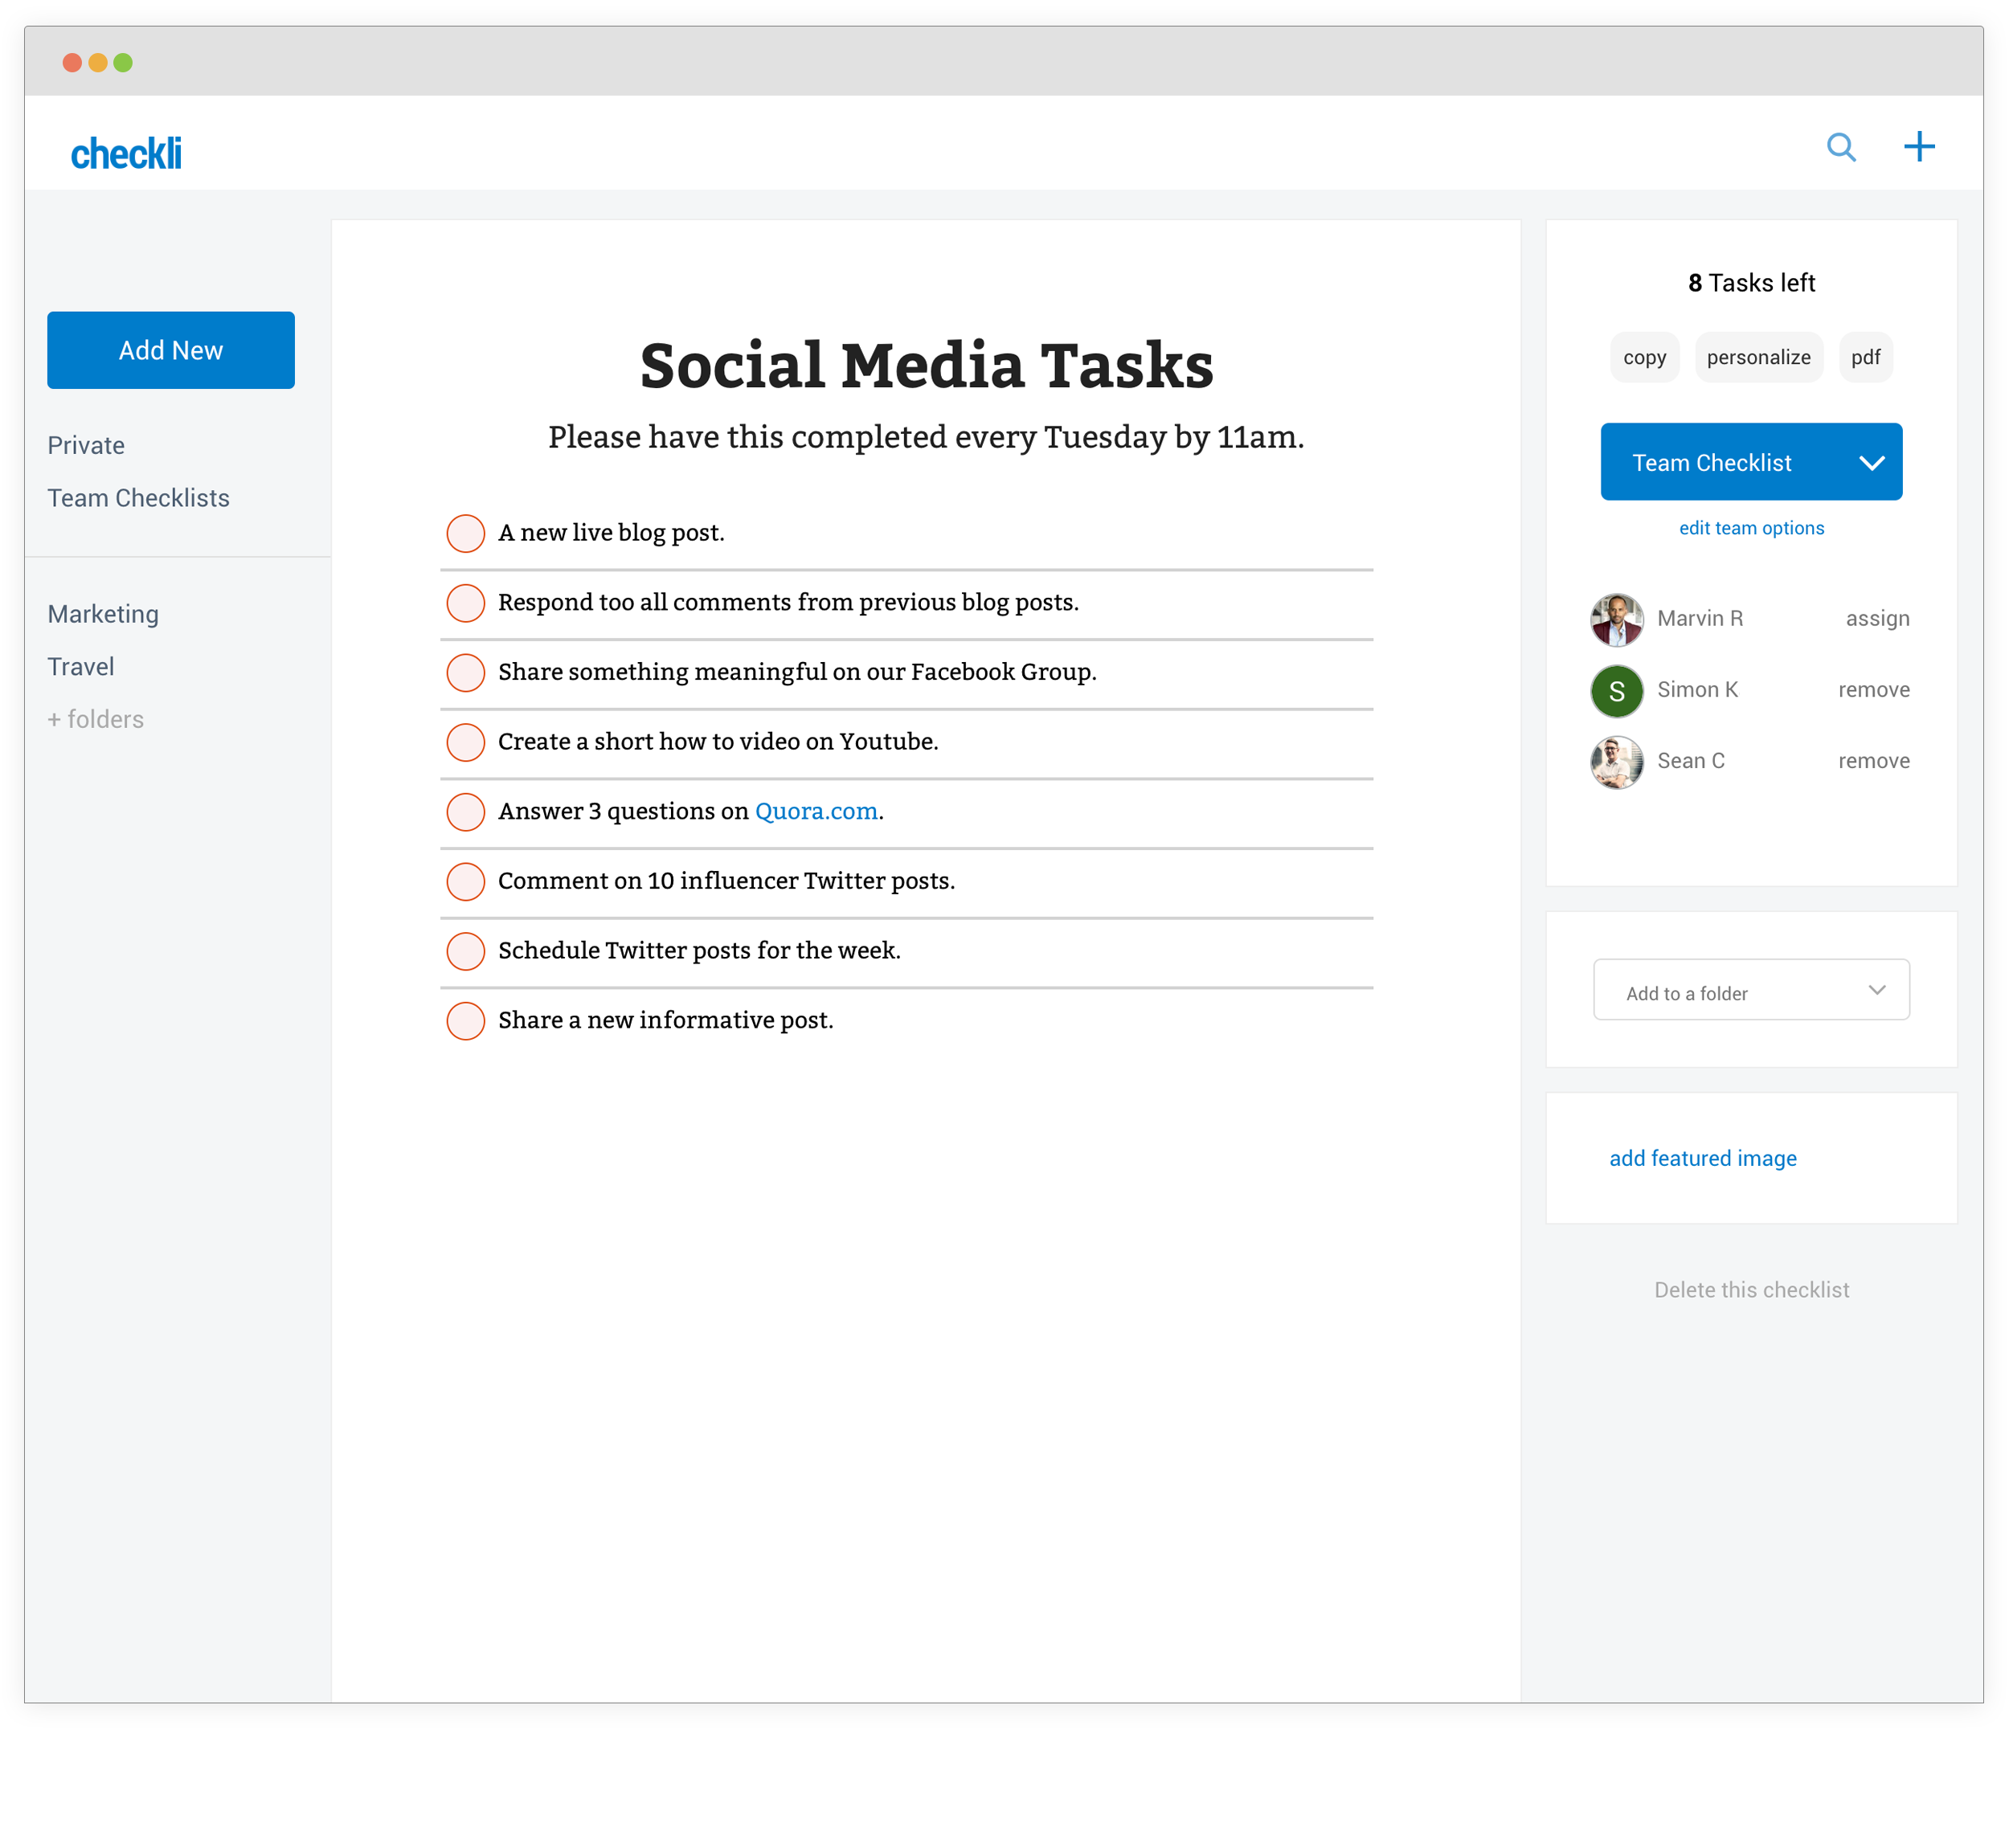Check the Facebook Group sharing task

click(x=465, y=672)
